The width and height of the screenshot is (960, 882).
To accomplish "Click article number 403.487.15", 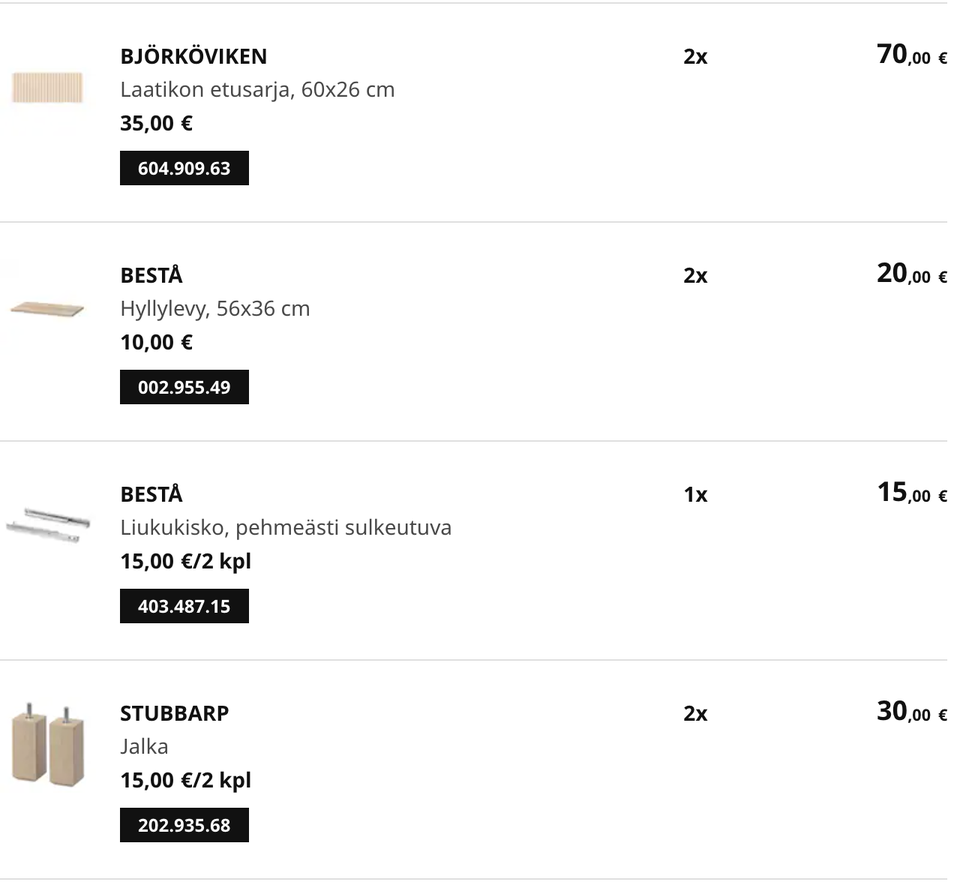I will click(184, 606).
